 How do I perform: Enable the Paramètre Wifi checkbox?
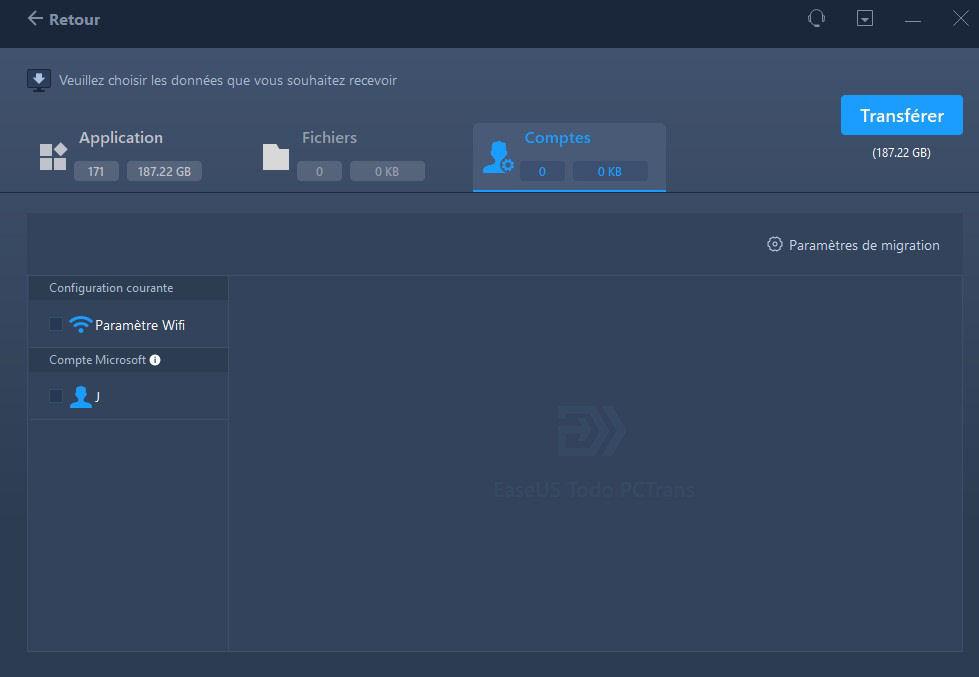[x=56, y=324]
